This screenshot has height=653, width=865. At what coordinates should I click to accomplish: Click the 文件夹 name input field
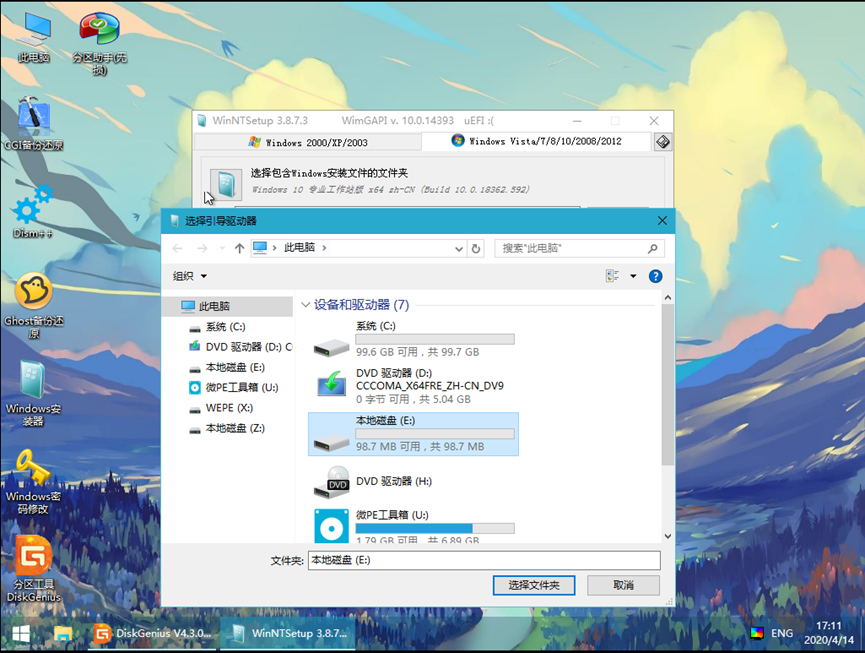[484, 560]
